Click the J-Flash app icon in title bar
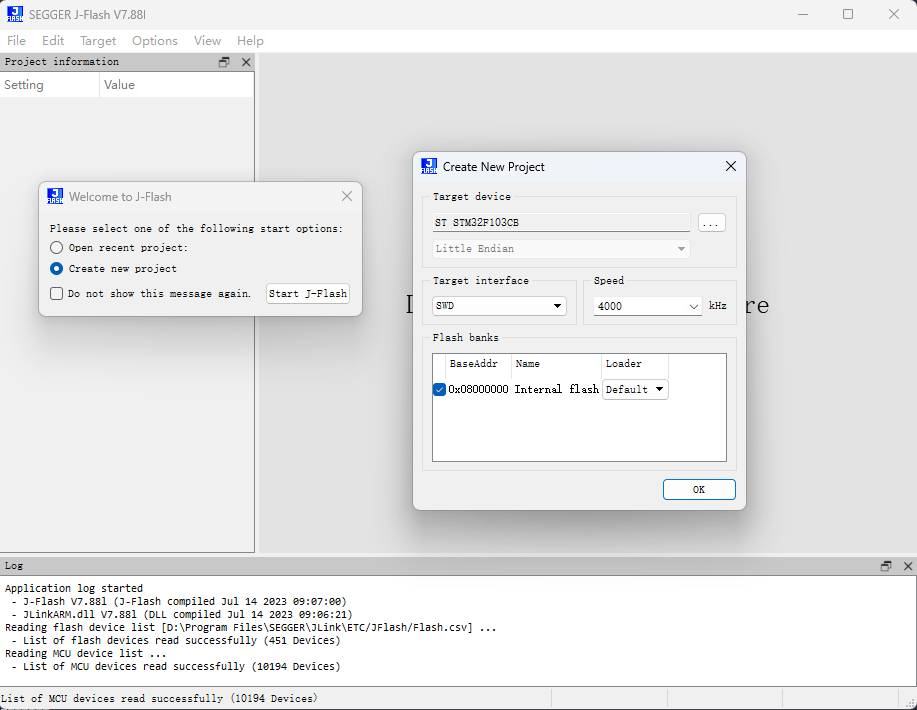917x710 pixels. click(15, 15)
